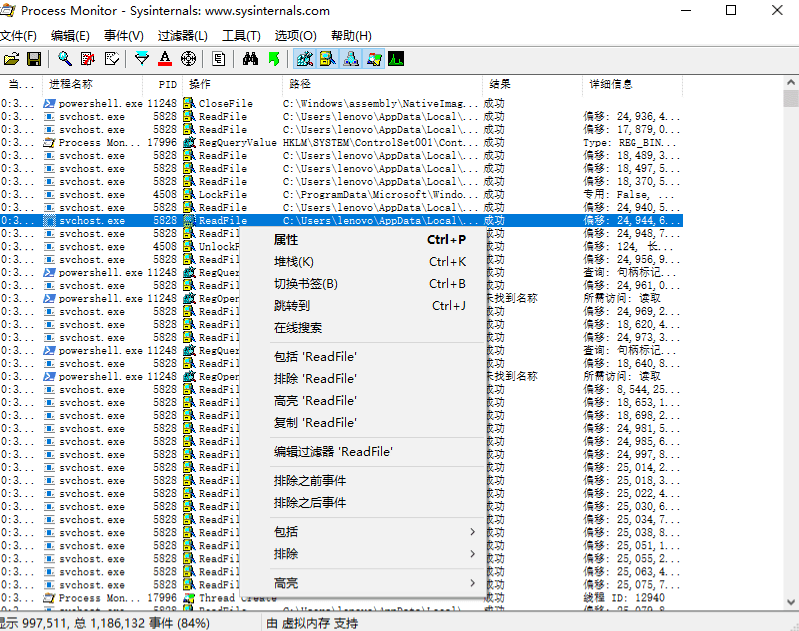Click the vertical scrollbar thumb
Image resolution: width=799 pixels, height=631 pixels.
pos(791,98)
